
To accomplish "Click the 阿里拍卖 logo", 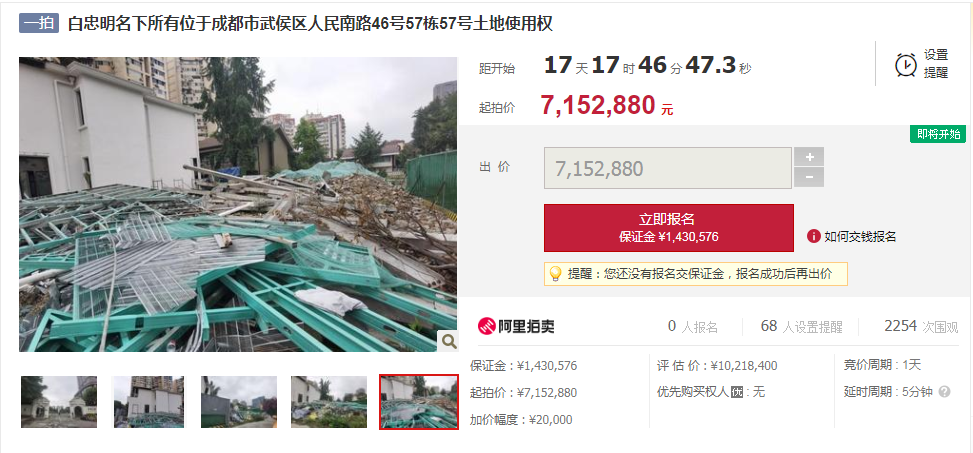I will 516,326.
